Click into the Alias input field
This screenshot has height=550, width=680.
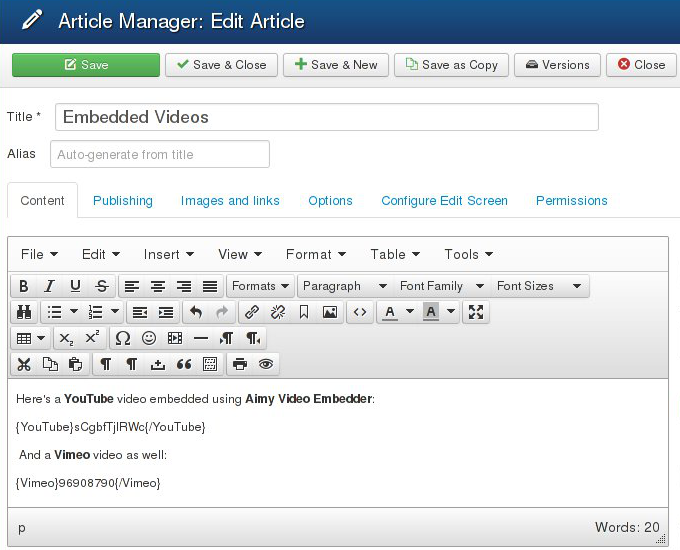(x=160, y=154)
